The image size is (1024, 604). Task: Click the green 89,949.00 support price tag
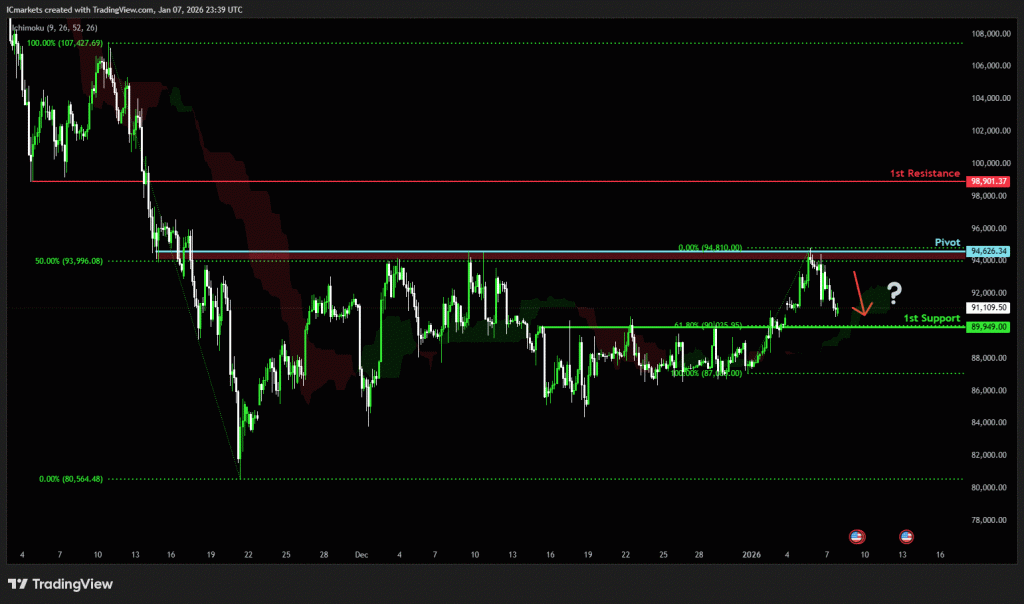(988, 327)
